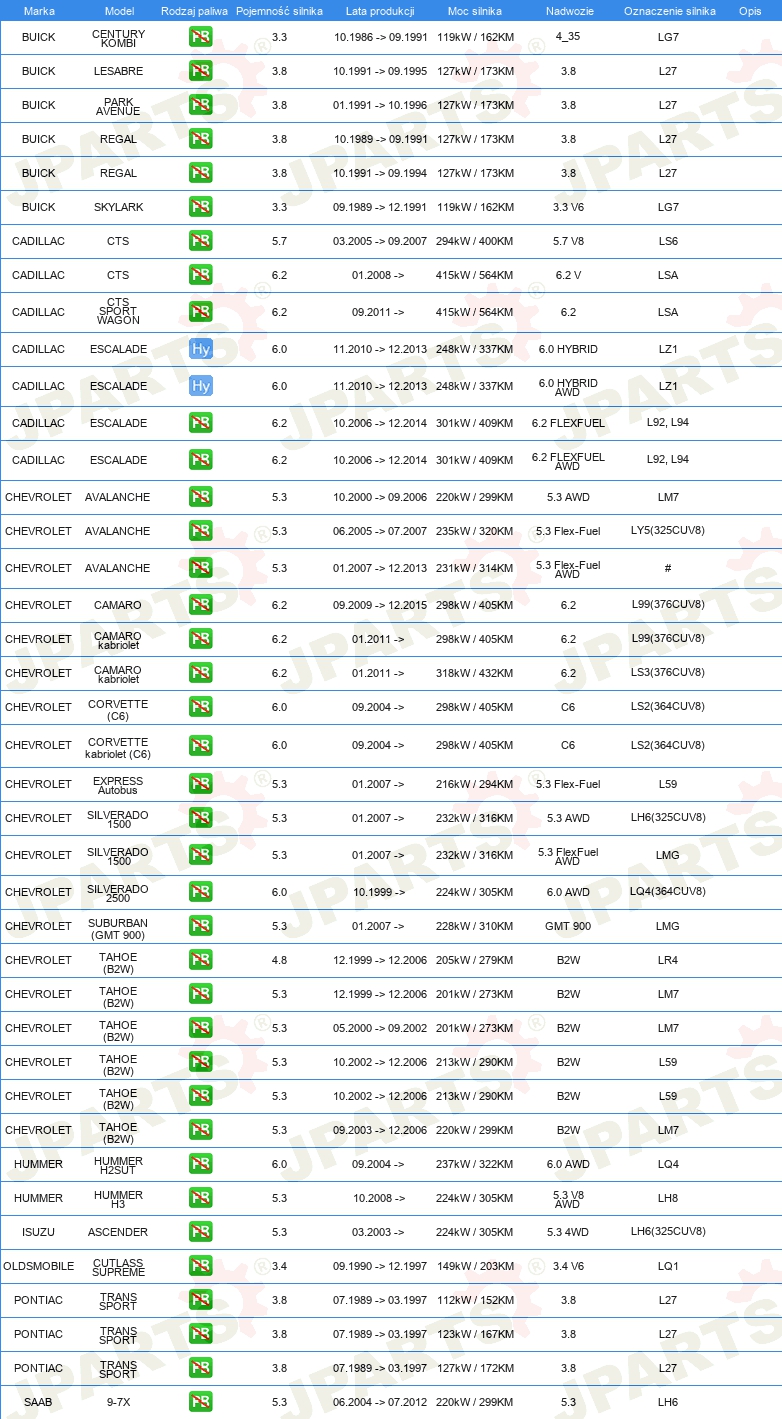Click the fuel icon in the BUICK SKYLARK row
The height and width of the screenshot is (1419, 782).
[x=201, y=207]
